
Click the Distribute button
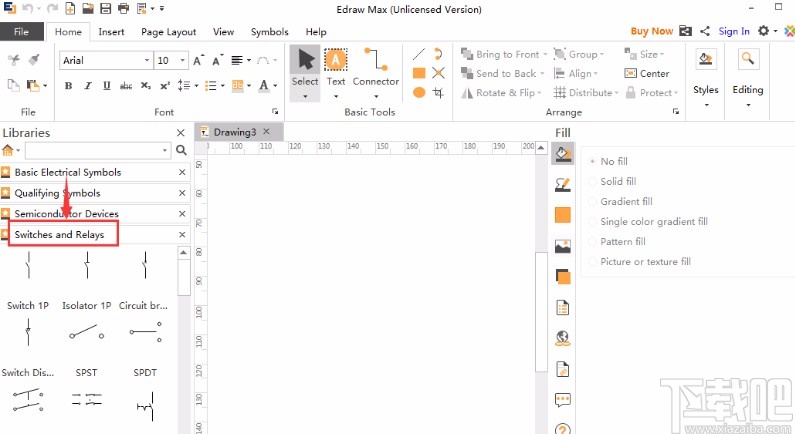tap(586, 93)
